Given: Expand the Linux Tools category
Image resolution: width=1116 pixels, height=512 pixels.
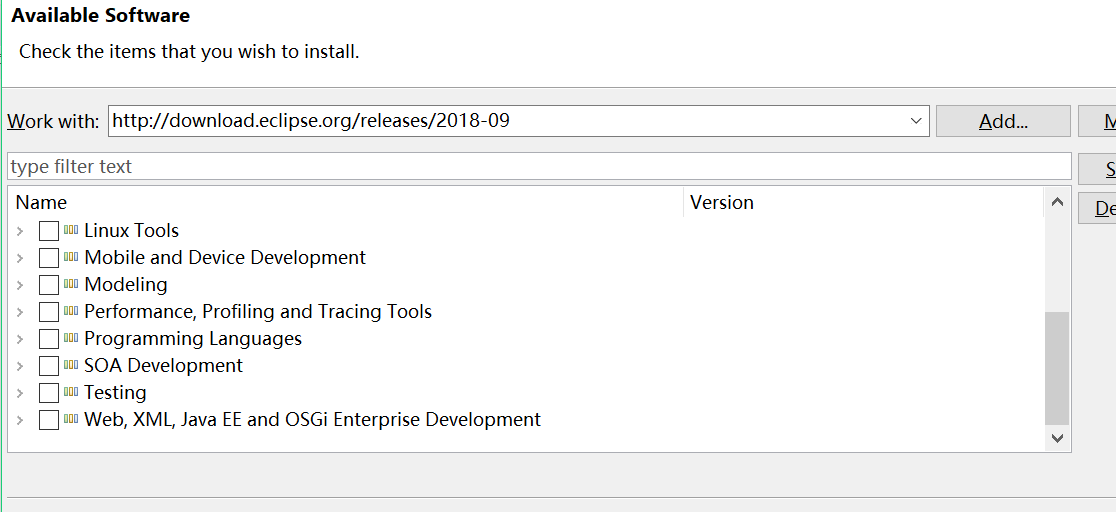Looking at the screenshot, I should click(x=20, y=231).
